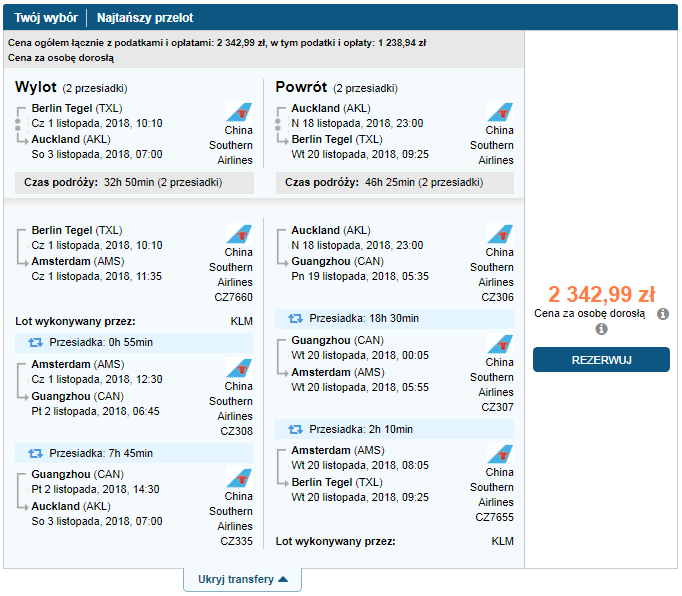682x596 pixels.
Task: Click China Southern logo for flight CZ7655
Action: click(500, 454)
